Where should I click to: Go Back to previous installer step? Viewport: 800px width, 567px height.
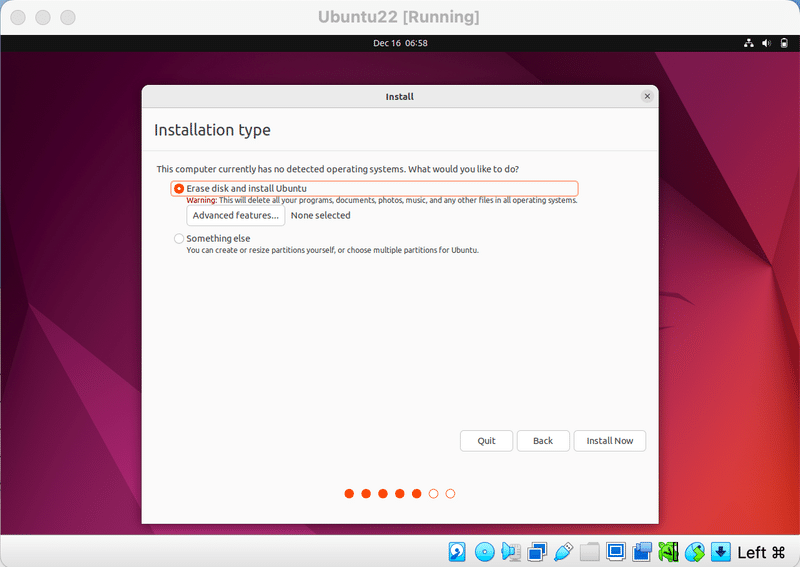[543, 441]
